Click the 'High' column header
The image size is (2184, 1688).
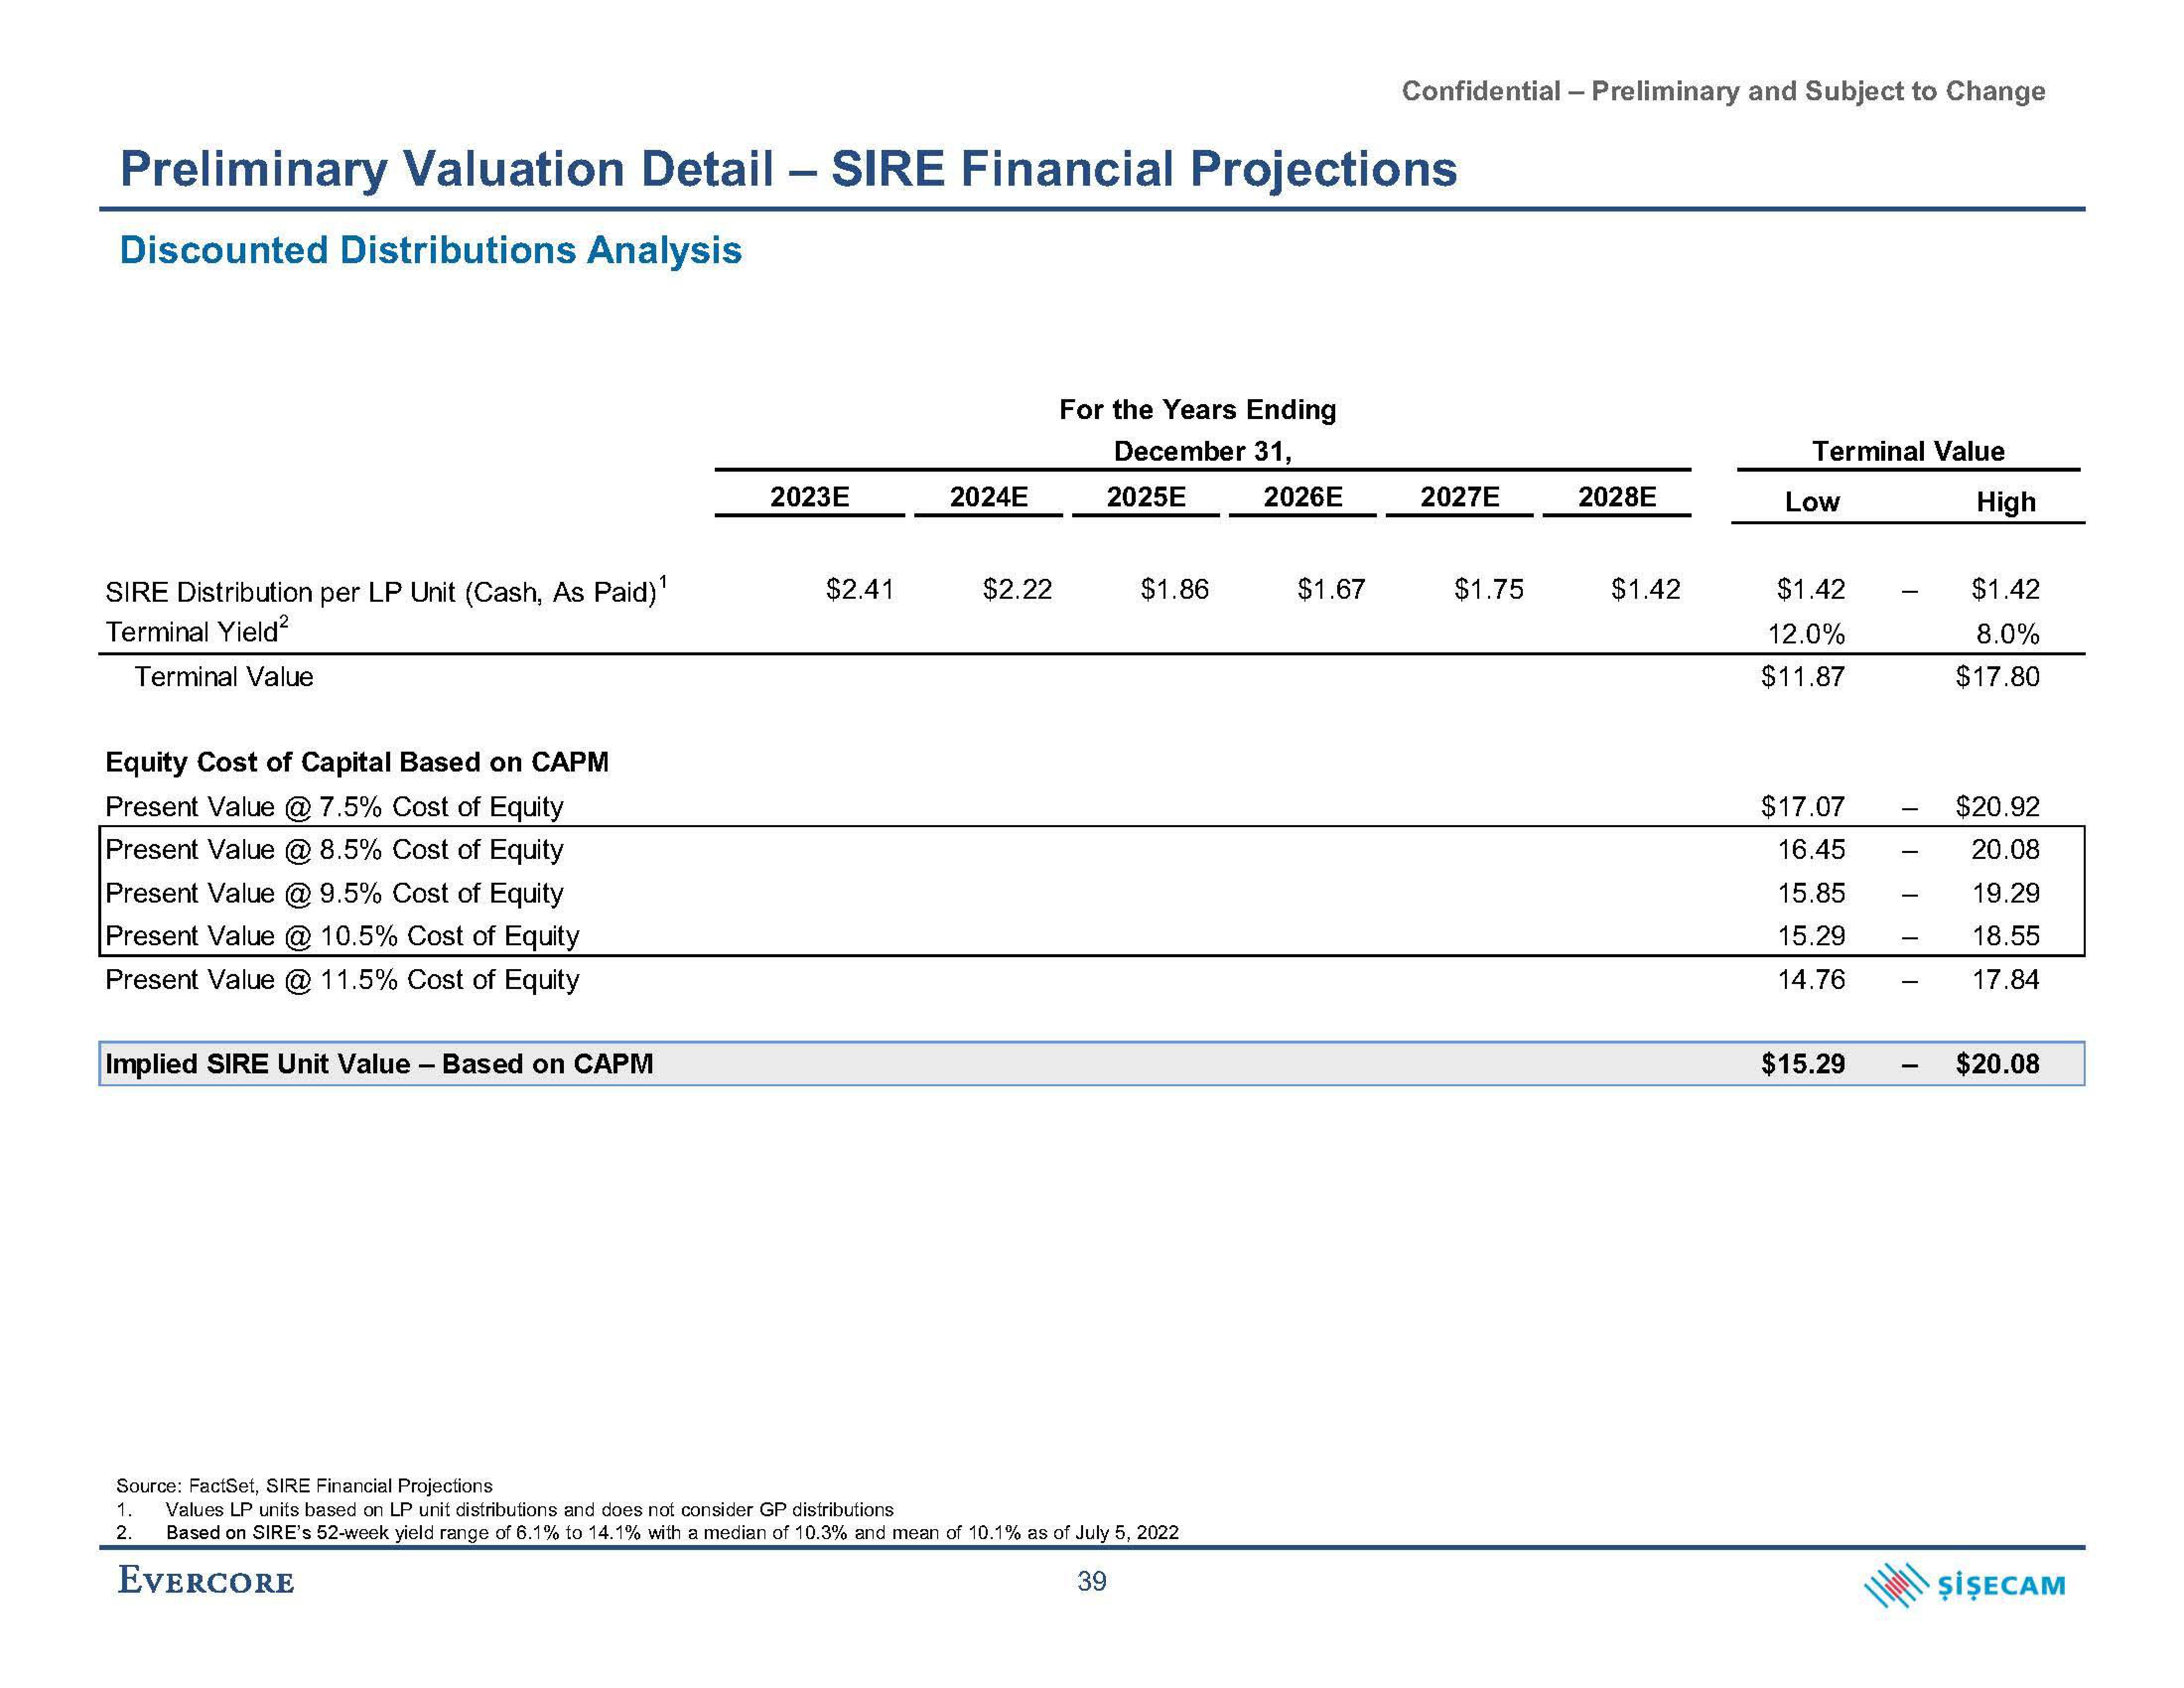(2005, 502)
